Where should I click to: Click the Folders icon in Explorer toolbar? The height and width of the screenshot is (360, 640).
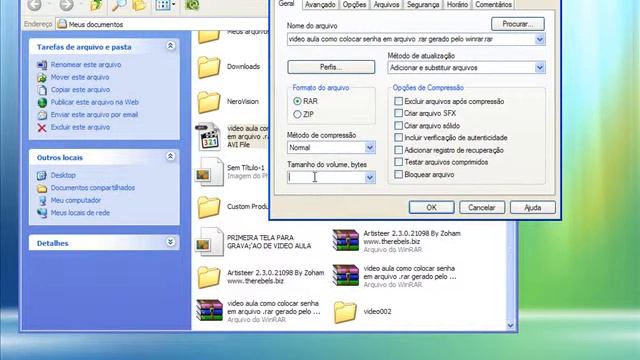(140, 5)
